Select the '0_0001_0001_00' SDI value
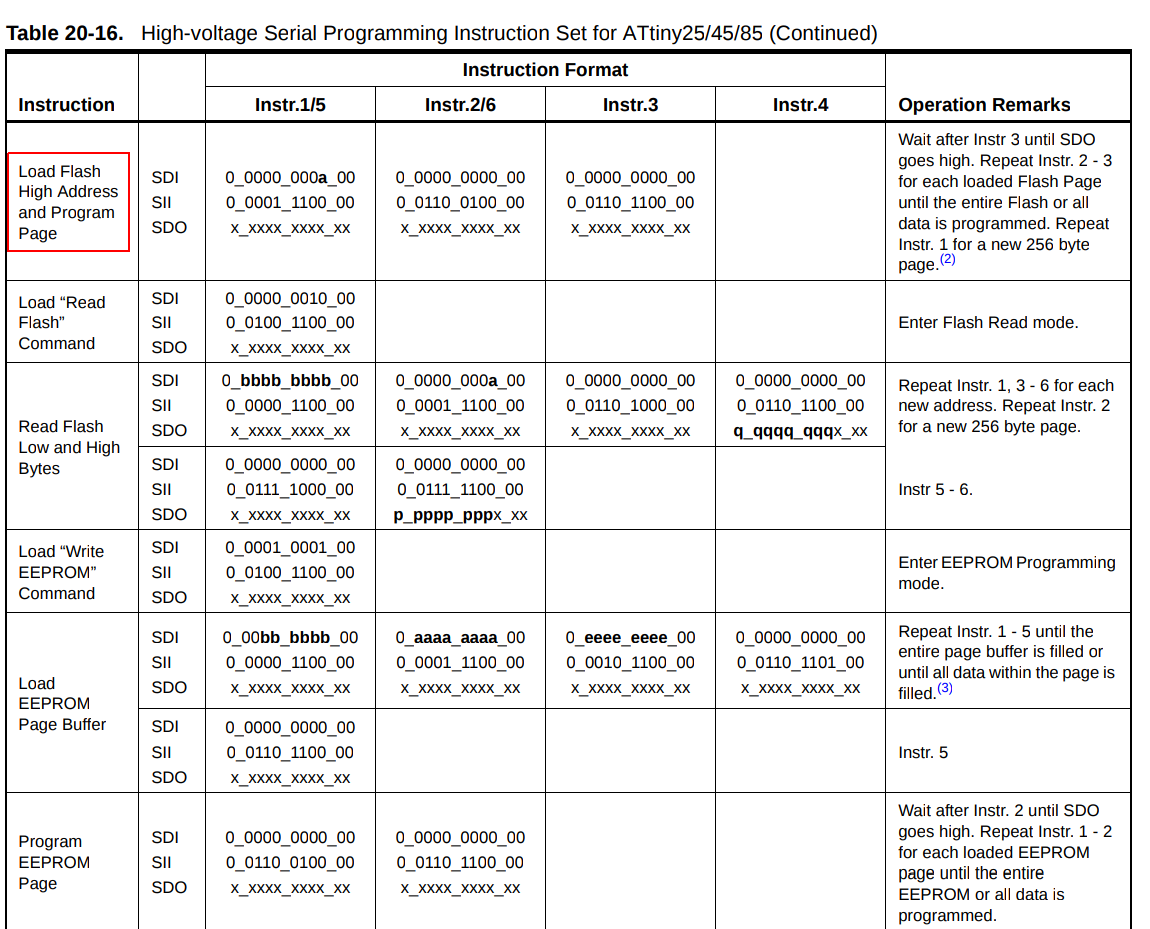Screen dimensions: 1150x929 [x=290, y=548]
